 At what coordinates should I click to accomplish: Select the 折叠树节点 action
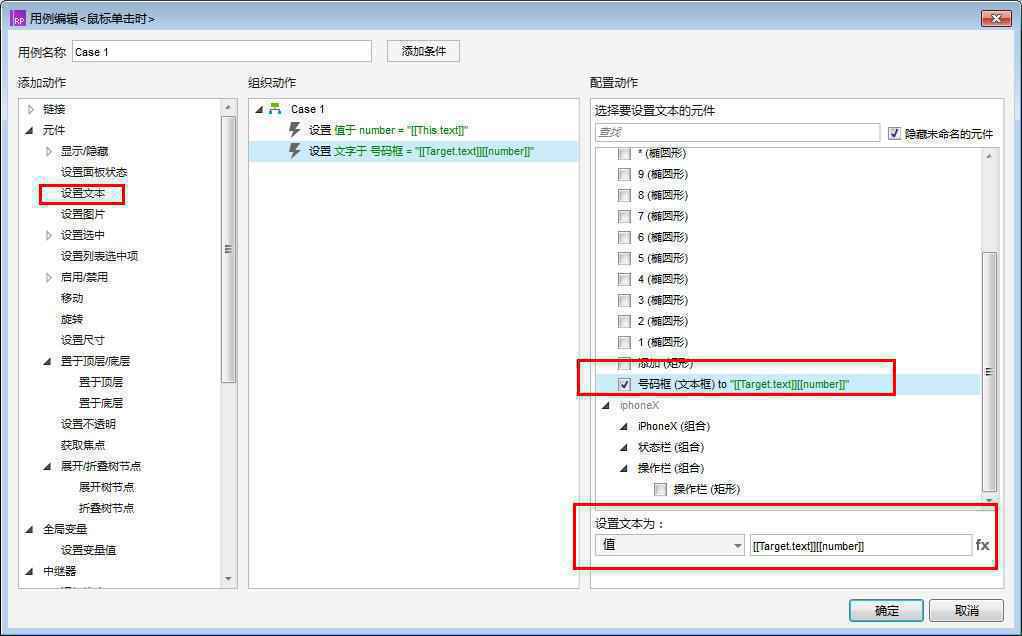coord(106,508)
